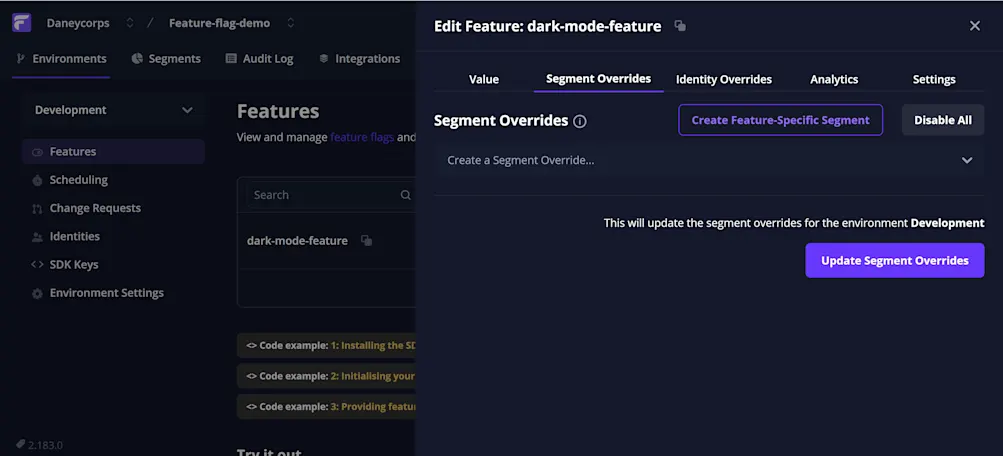This screenshot has width=1003, height=456.
Task: Open the Create a Segment Override dropdown
Action: coord(709,161)
